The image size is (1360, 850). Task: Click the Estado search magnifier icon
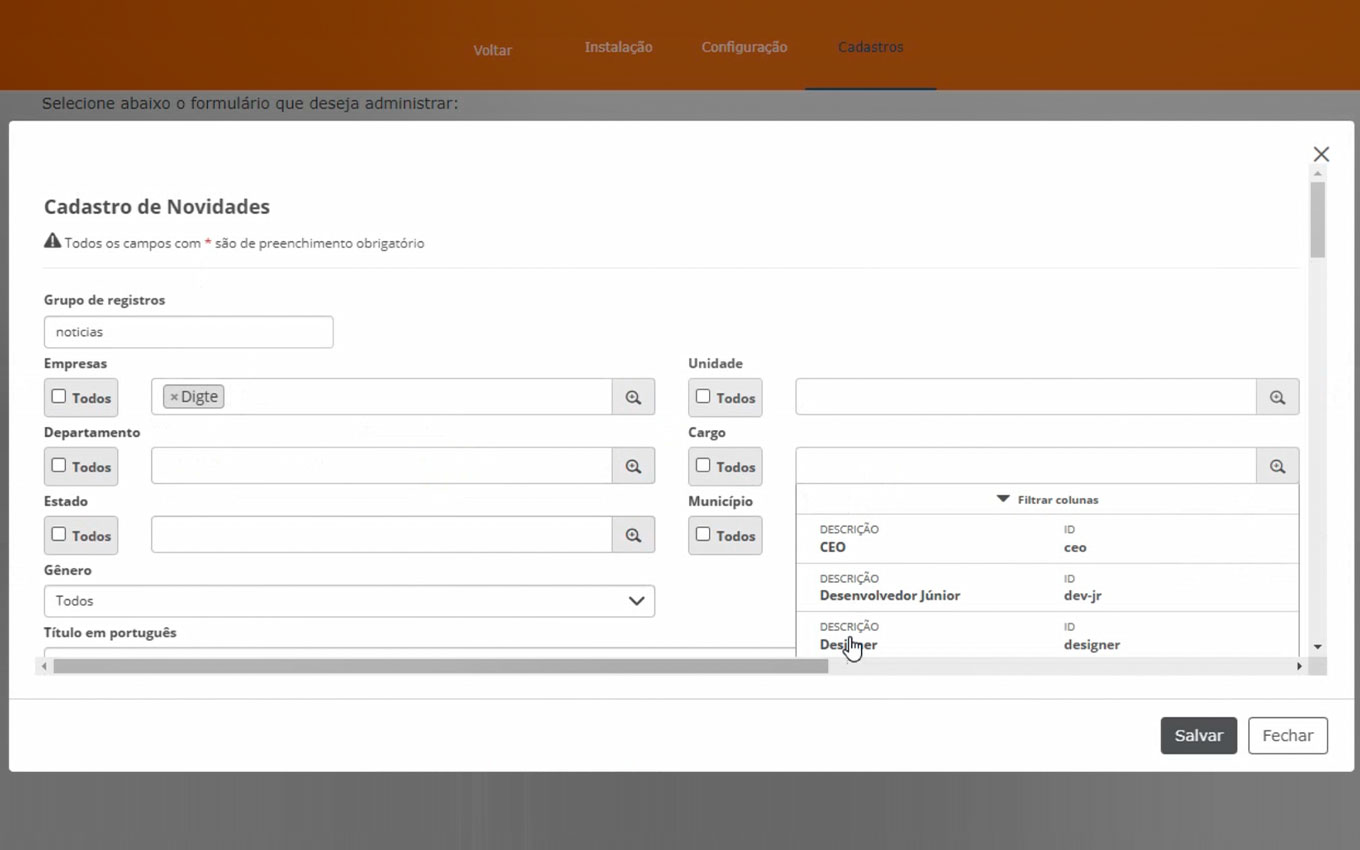(633, 535)
